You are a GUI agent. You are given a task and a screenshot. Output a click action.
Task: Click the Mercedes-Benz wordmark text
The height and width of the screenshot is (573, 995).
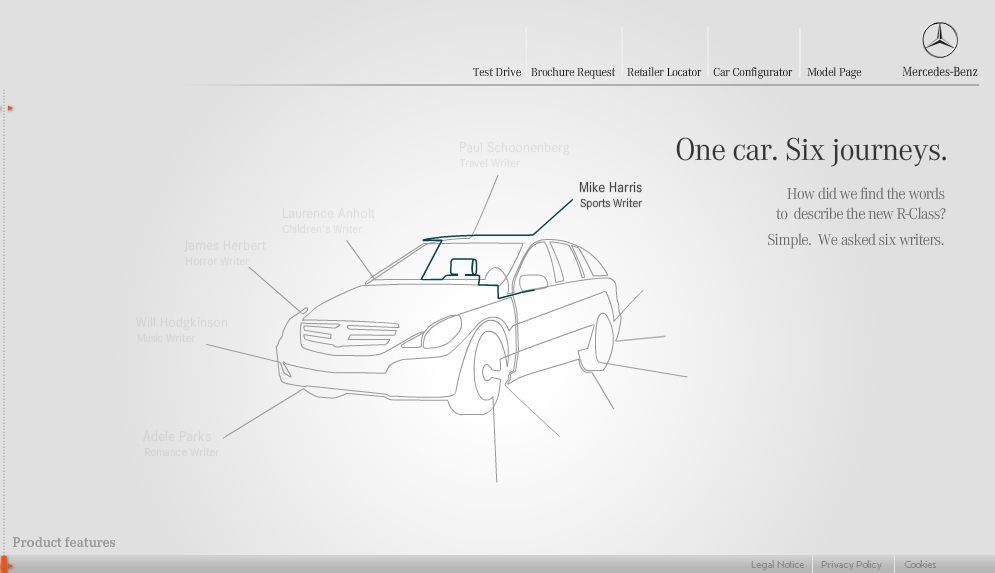point(940,72)
